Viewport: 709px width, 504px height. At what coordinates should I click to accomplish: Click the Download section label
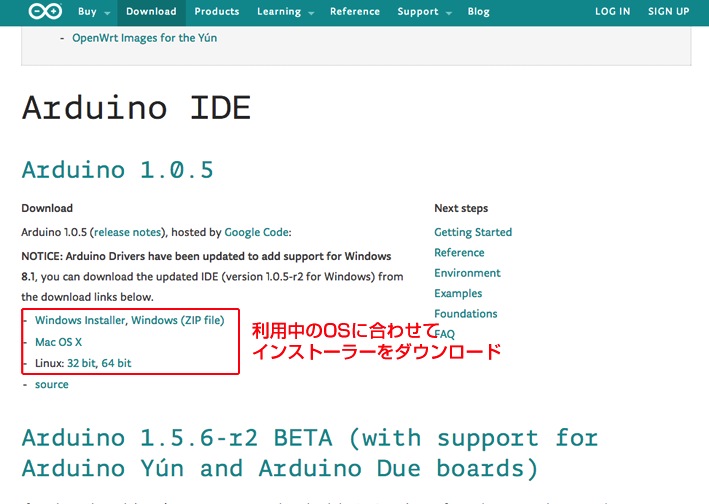[x=47, y=208]
